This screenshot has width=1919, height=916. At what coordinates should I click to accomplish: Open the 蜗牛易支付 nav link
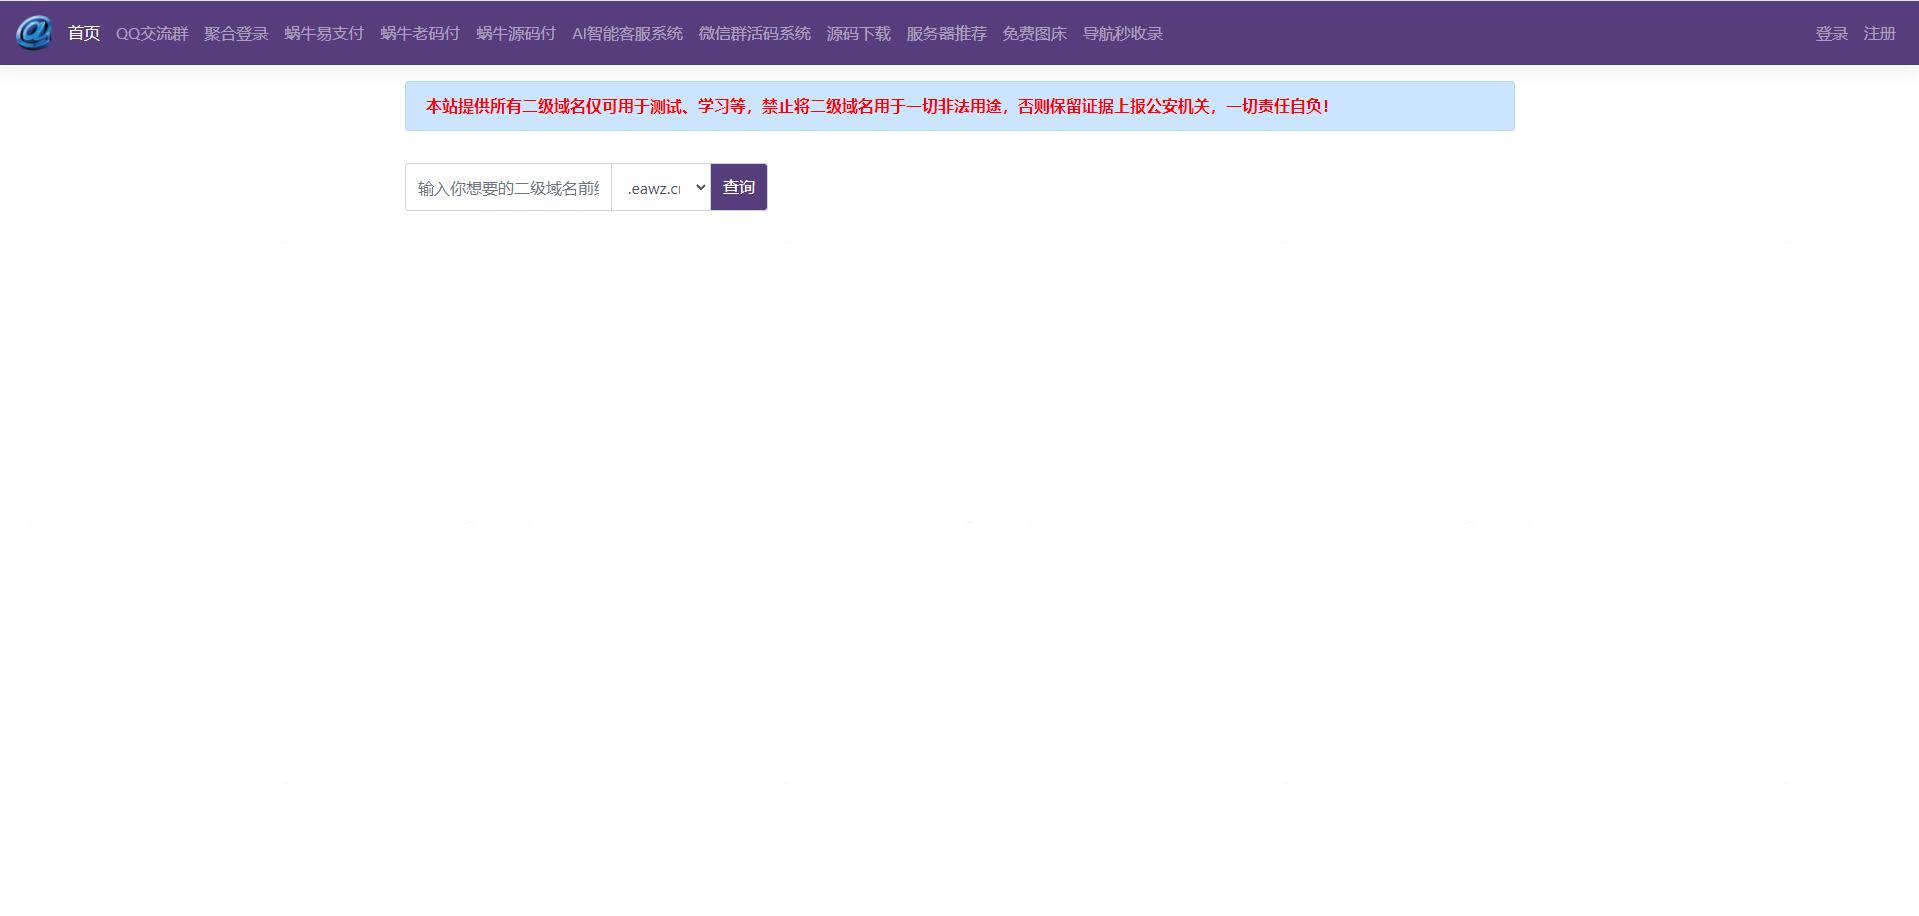click(324, 34)
